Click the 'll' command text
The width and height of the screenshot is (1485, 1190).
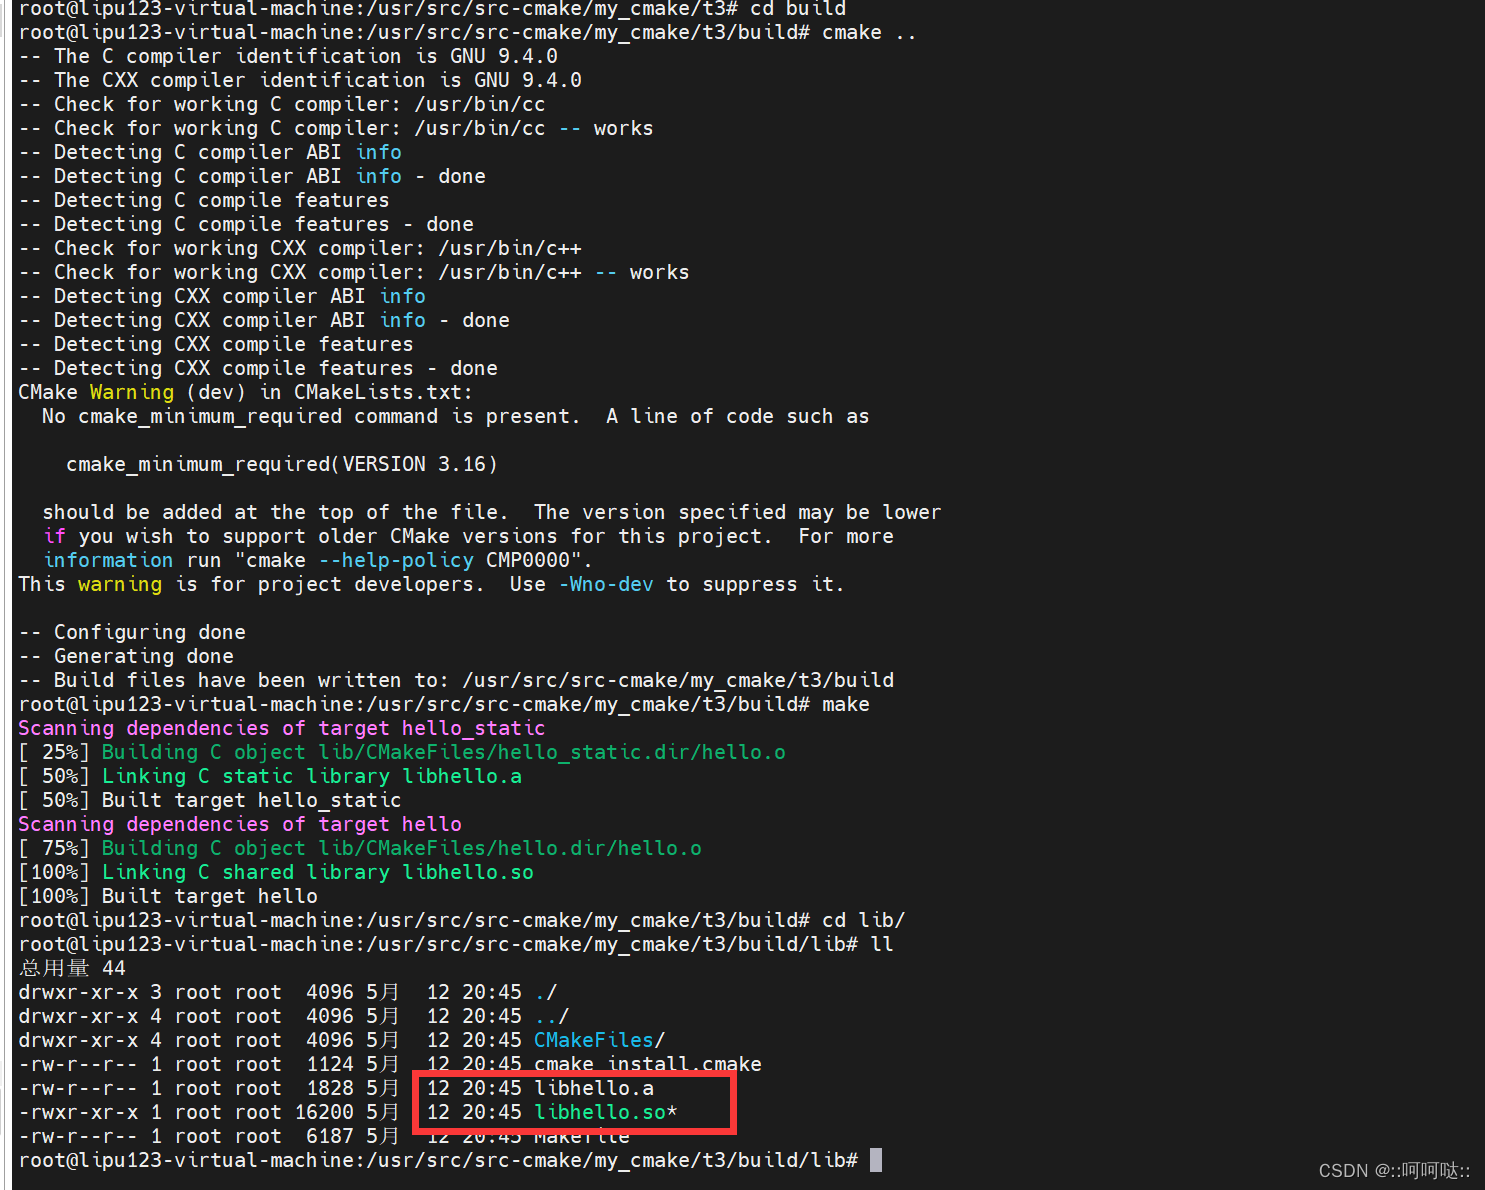[882, 944]
